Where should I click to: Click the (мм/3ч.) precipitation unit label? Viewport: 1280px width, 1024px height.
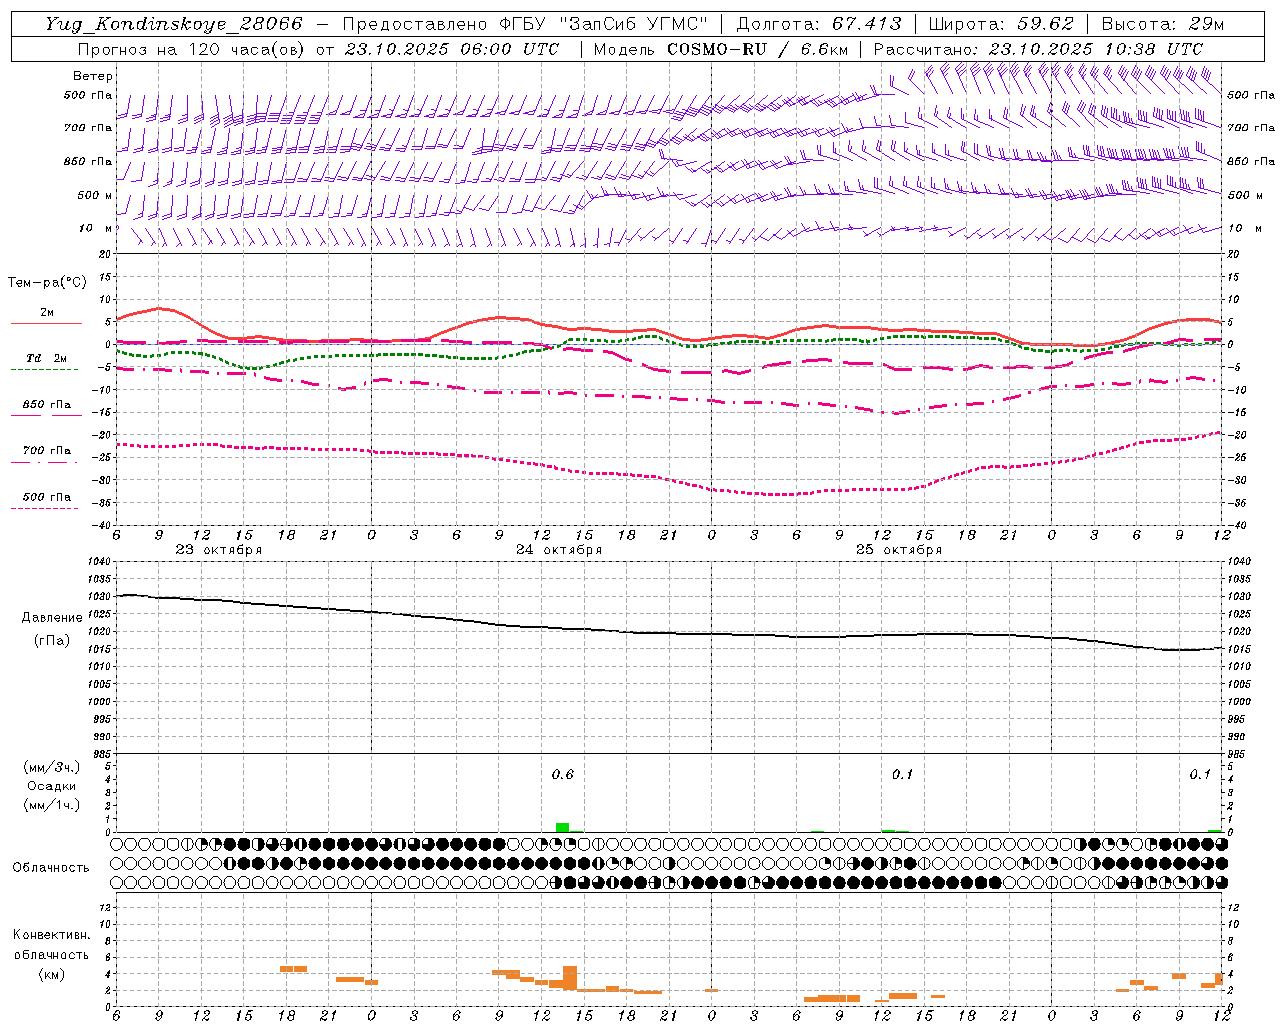pyautogui.click(x=51, y=768)
